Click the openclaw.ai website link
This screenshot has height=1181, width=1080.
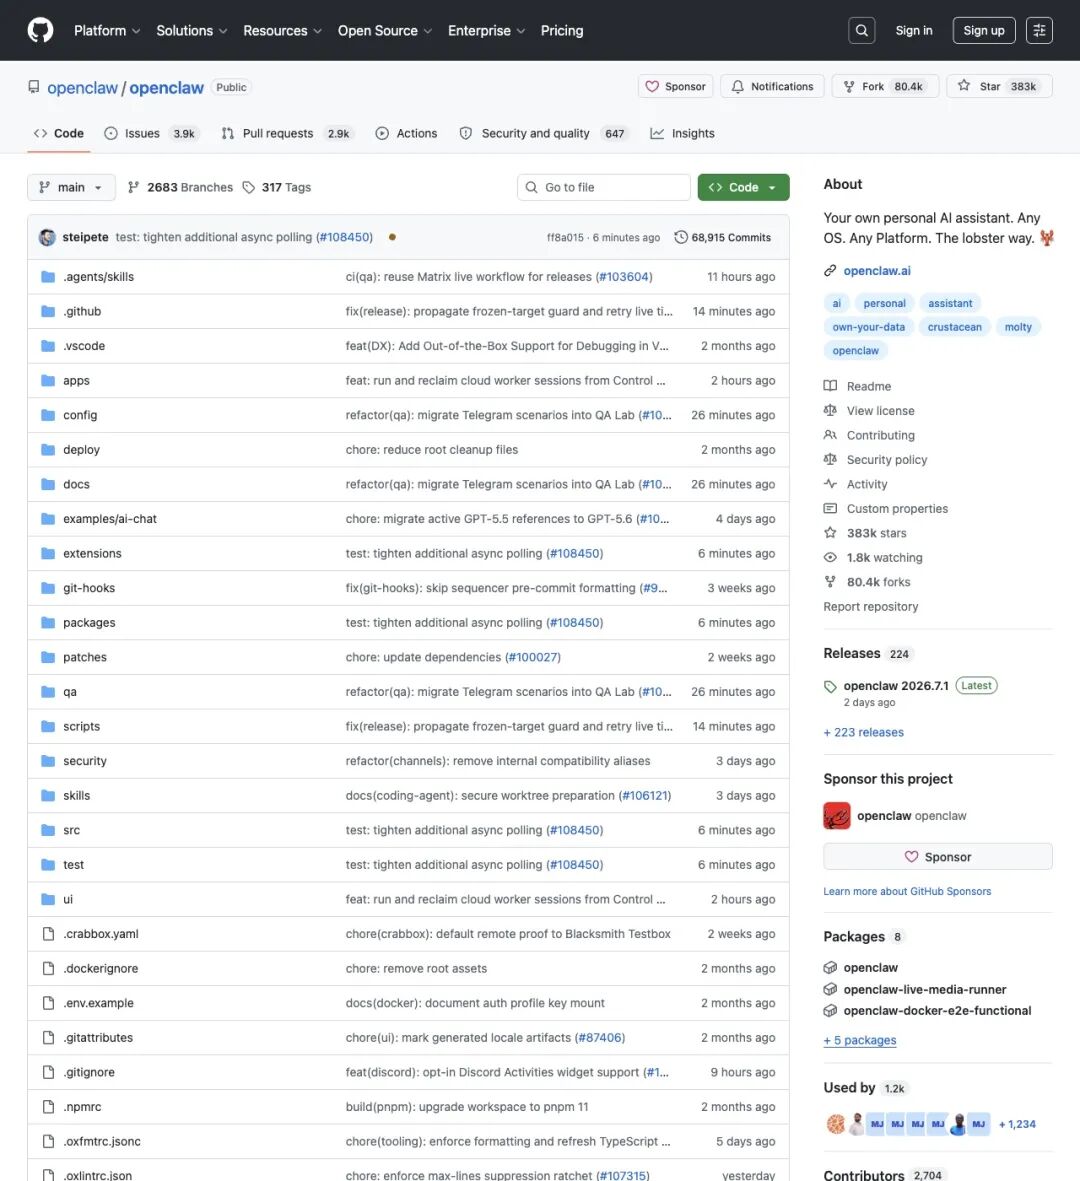(877, 270)
